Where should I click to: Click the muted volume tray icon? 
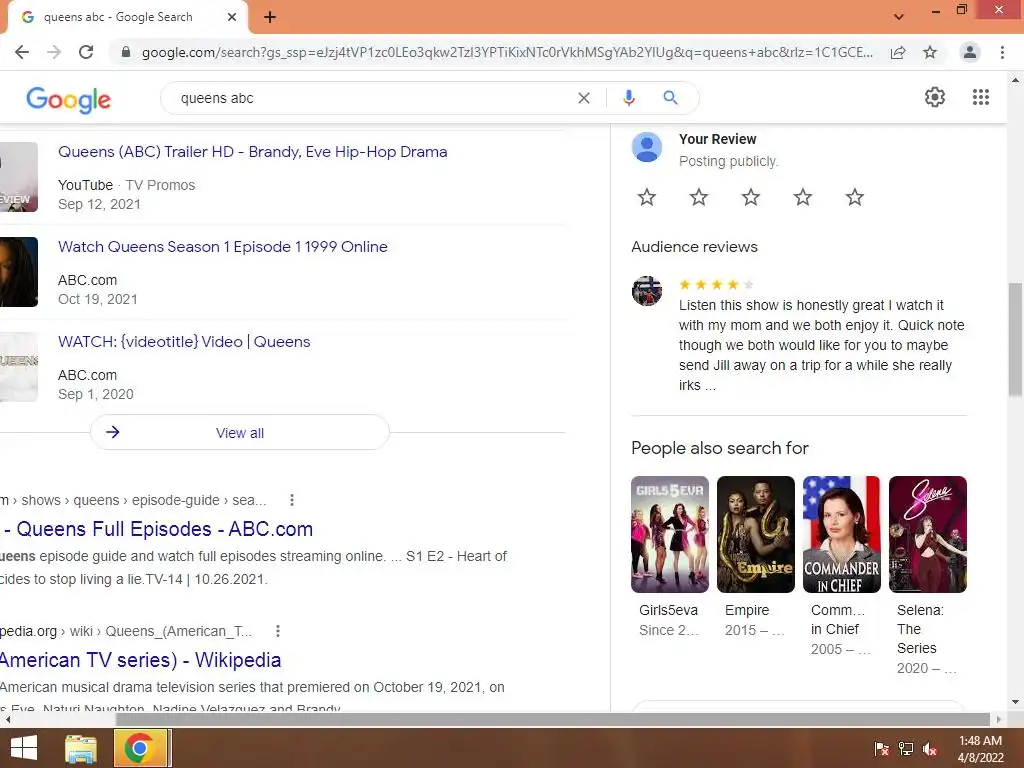click(x=930, y=748)
